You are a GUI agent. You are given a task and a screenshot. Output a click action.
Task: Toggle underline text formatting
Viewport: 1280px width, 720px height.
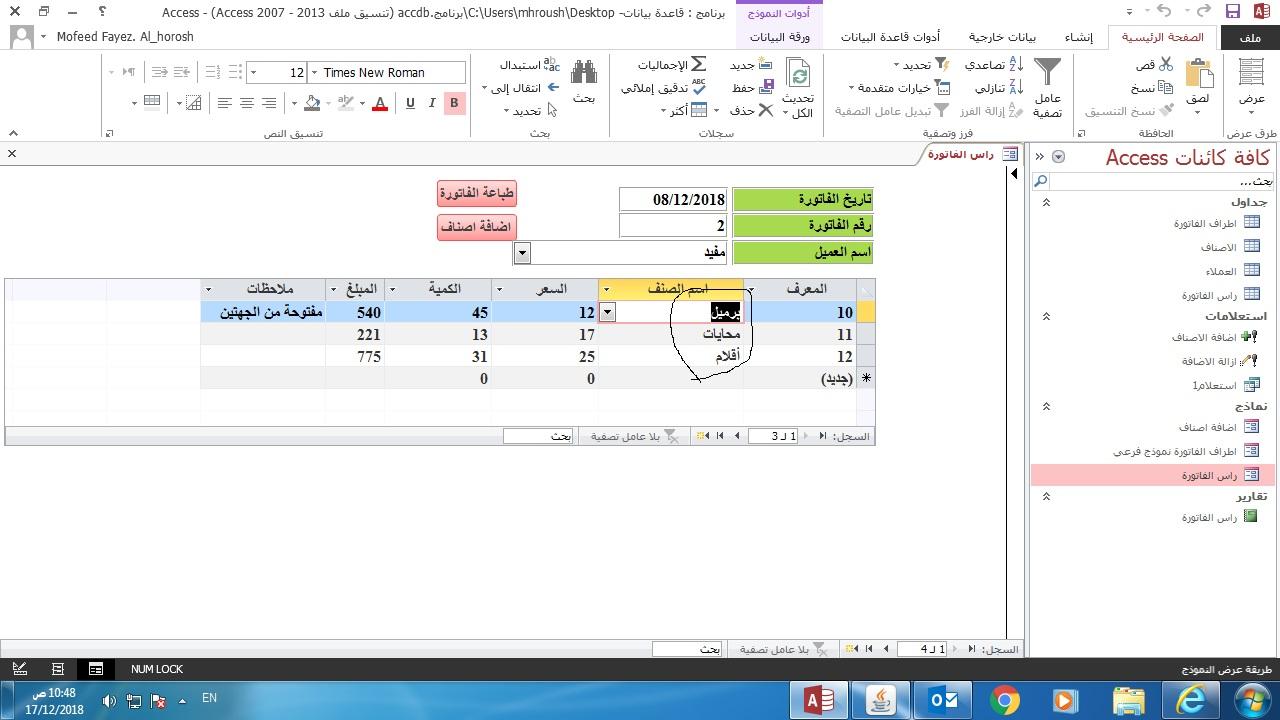coord(410,103)
